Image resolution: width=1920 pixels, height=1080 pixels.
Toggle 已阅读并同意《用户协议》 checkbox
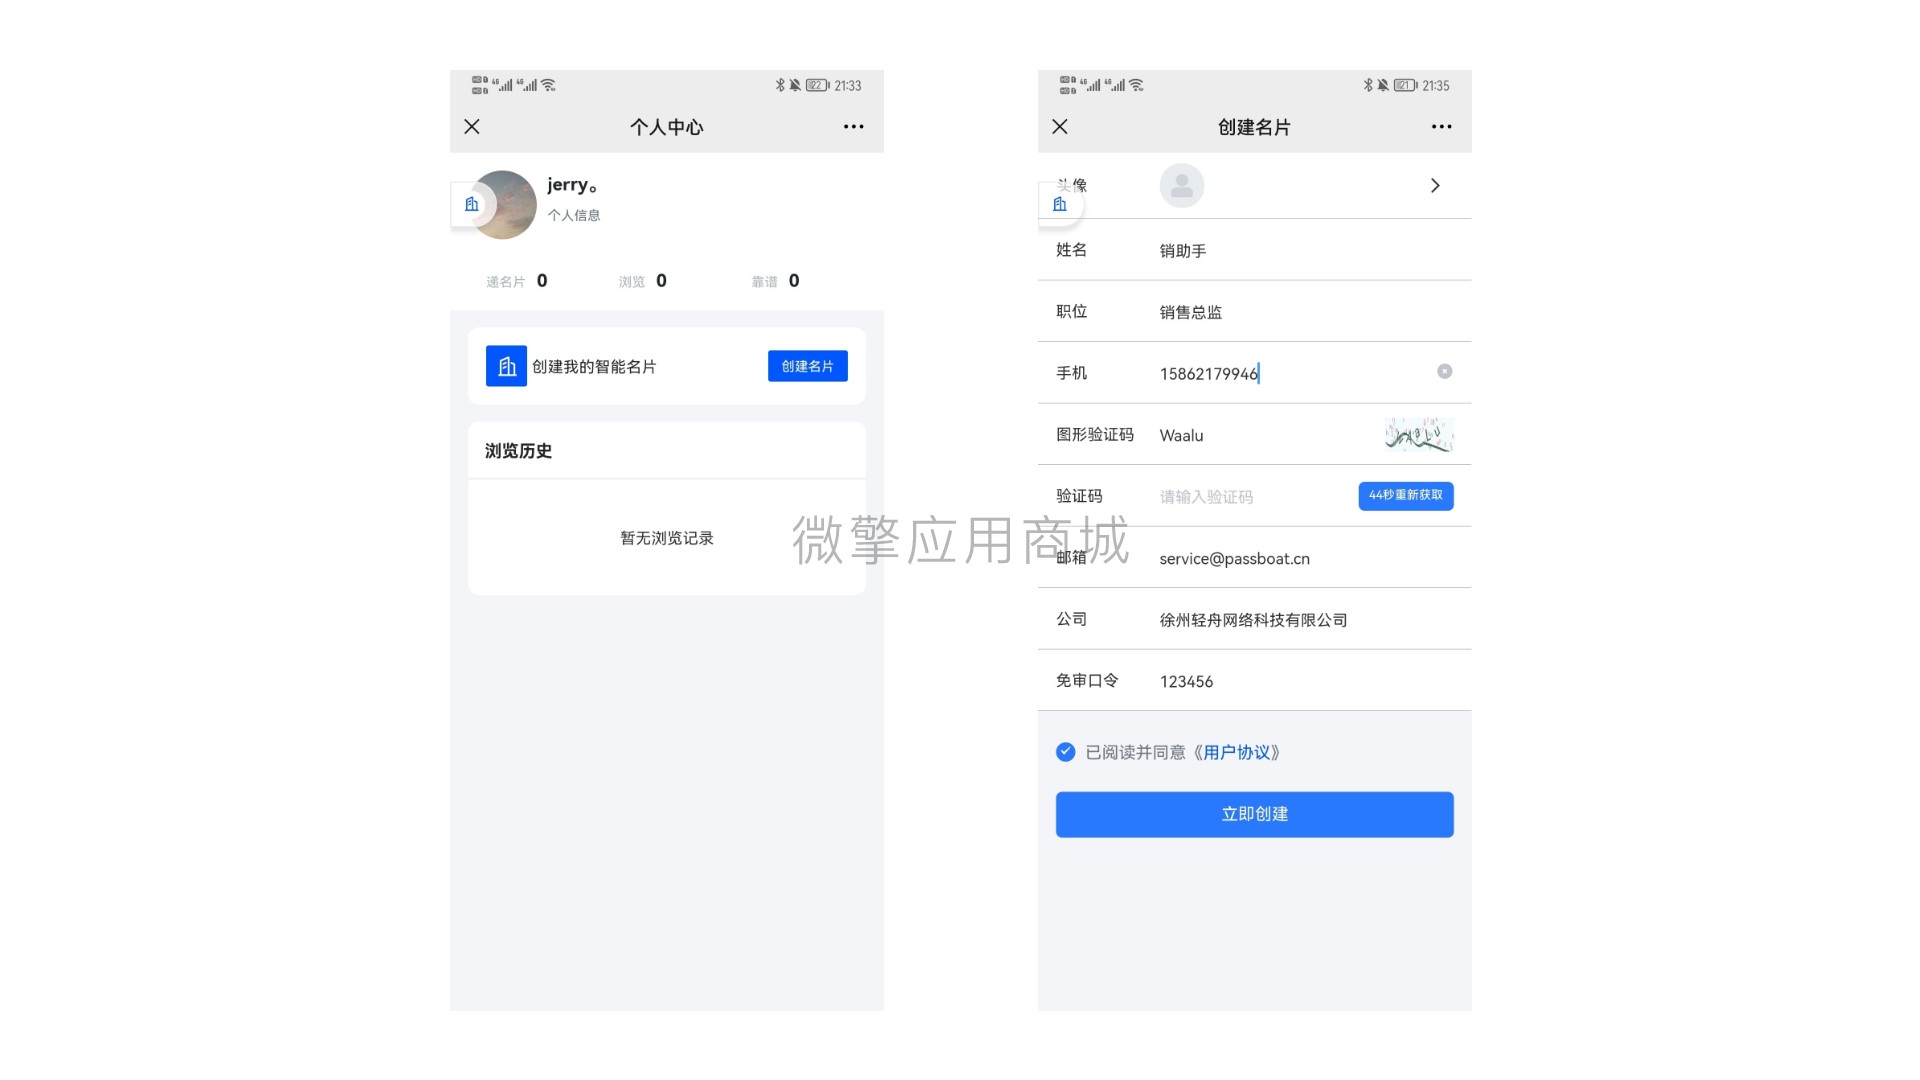pos(1065,752)
